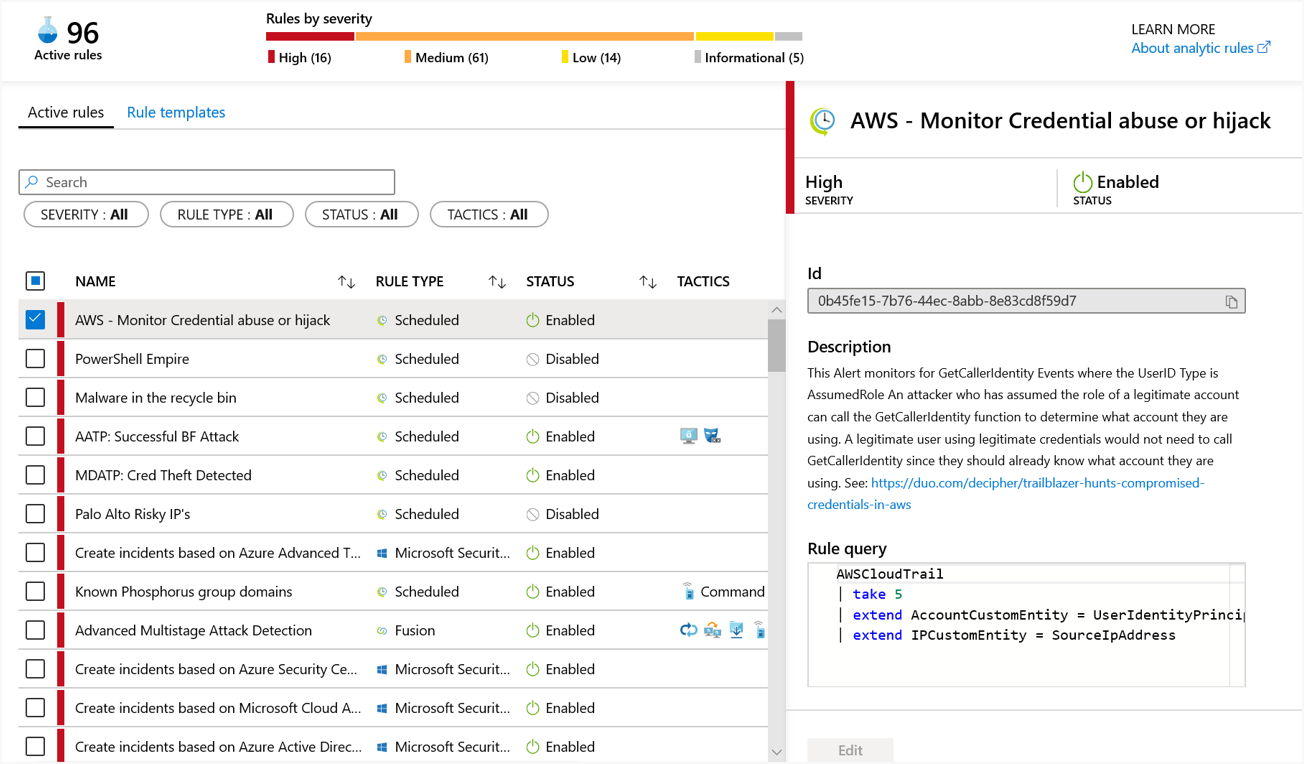
Task: Open the duo.com trailblazer article link
Action: (x=1037, y=483)
